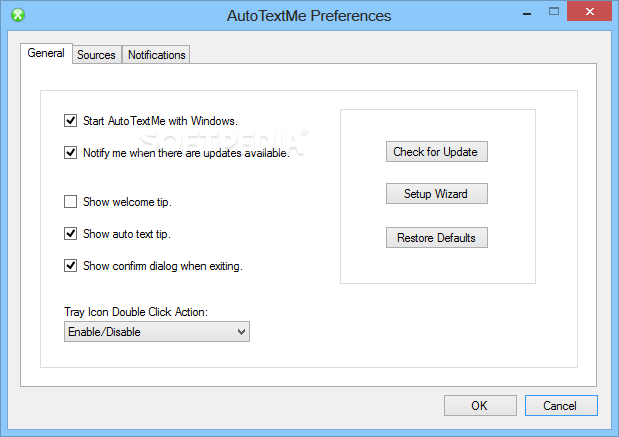Expand the Enable/Disable combo box arrow

pyautogui.click(x=242, y=332)
